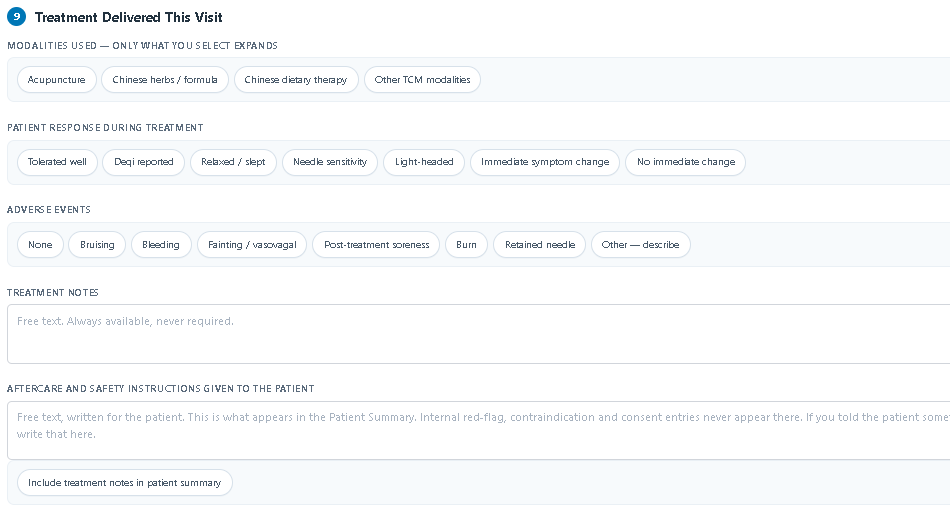Click the Patient Response During Treatment label
950x516 pixels.
[105, 128]
